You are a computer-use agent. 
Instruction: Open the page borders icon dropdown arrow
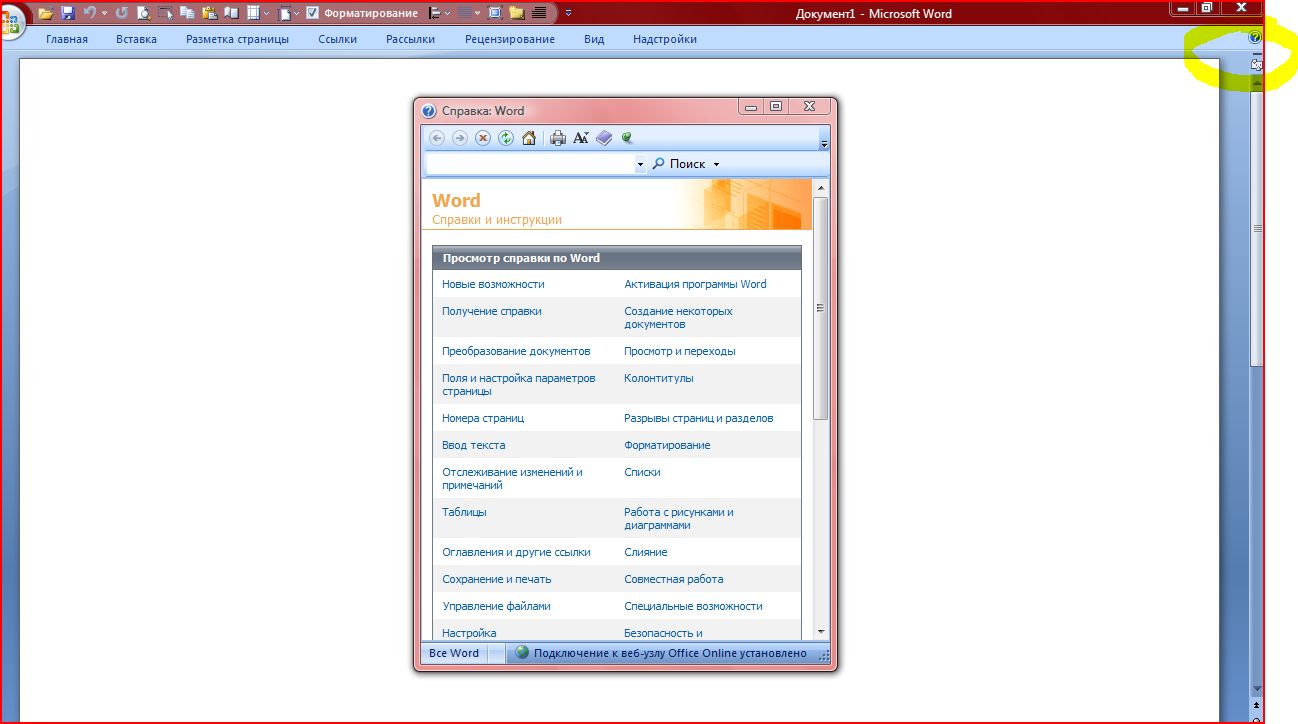(x=266, y=14)
